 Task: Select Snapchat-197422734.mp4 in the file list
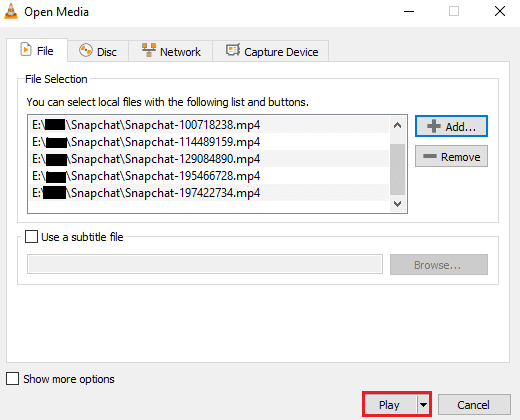click(209, 193)
